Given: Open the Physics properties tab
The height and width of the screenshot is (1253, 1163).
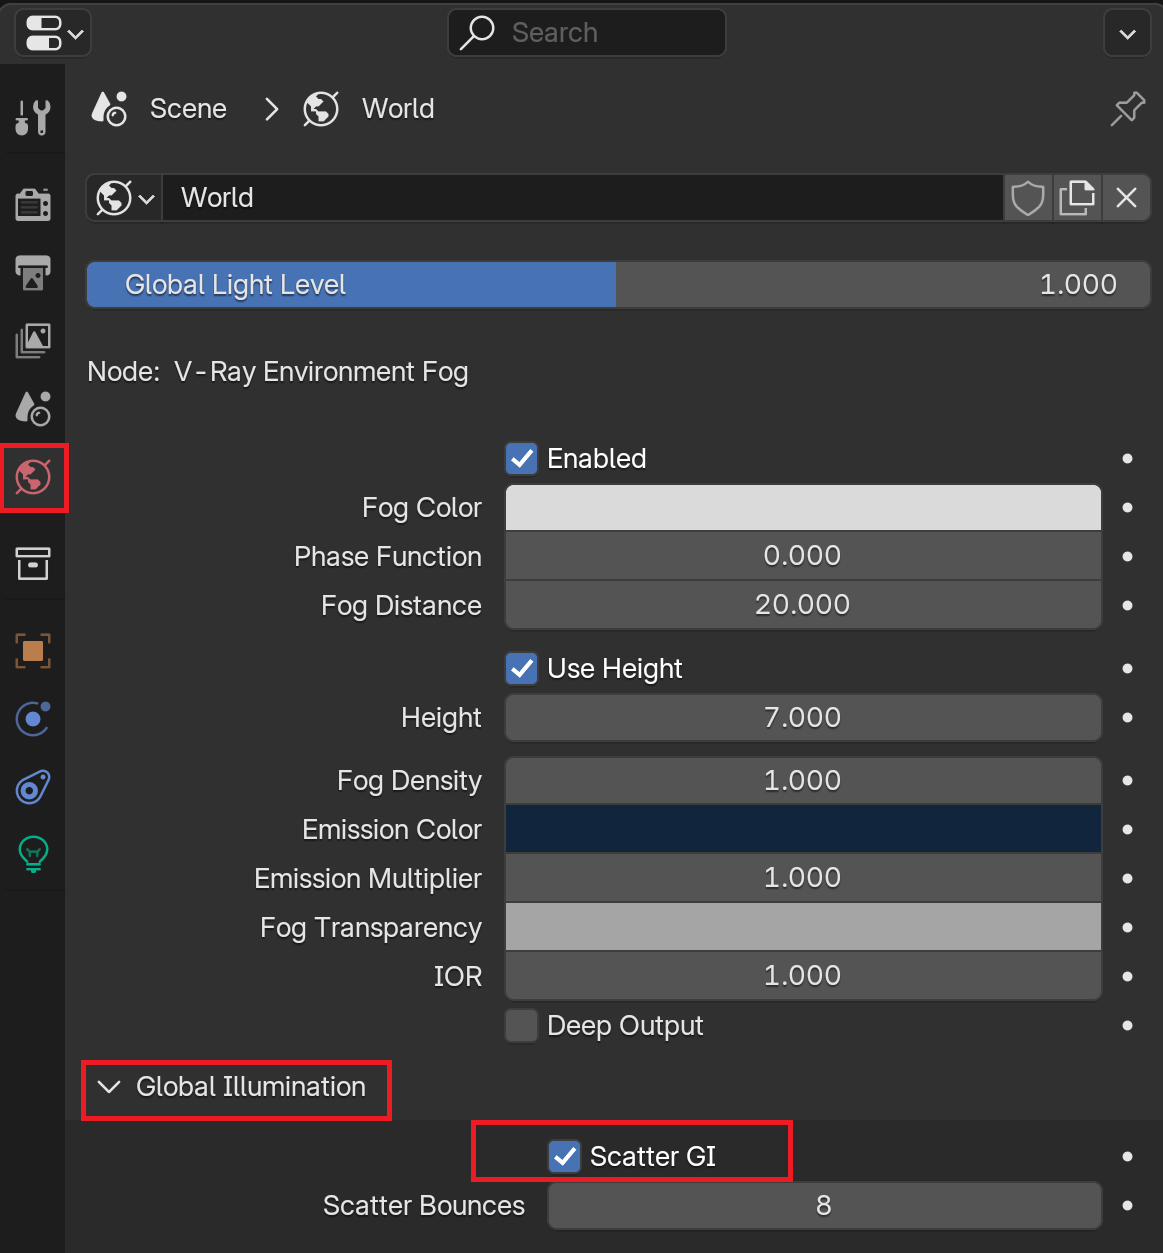Looking at the screenshot, I should click(33, 719).
